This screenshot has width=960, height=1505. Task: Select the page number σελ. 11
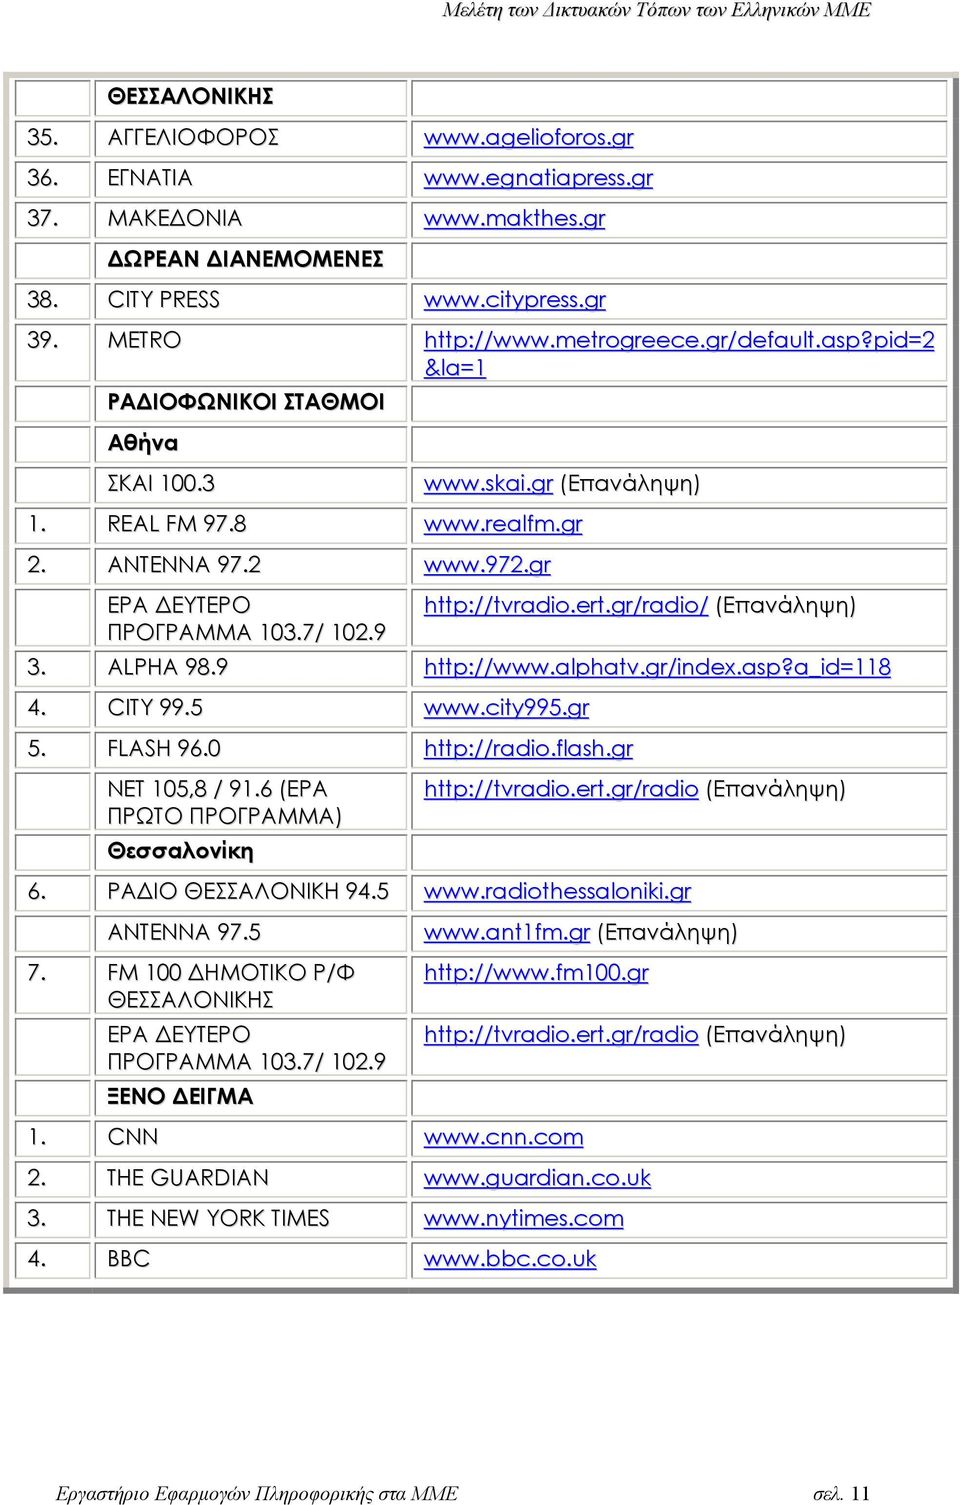click(841, 1494)
